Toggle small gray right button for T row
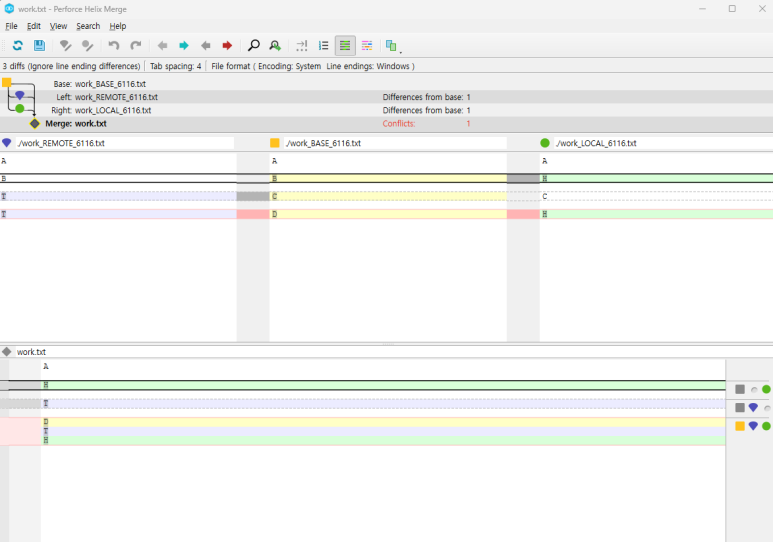Image resolution: width=773 pixels, height=542 pixels. click(x=767, y=408)
